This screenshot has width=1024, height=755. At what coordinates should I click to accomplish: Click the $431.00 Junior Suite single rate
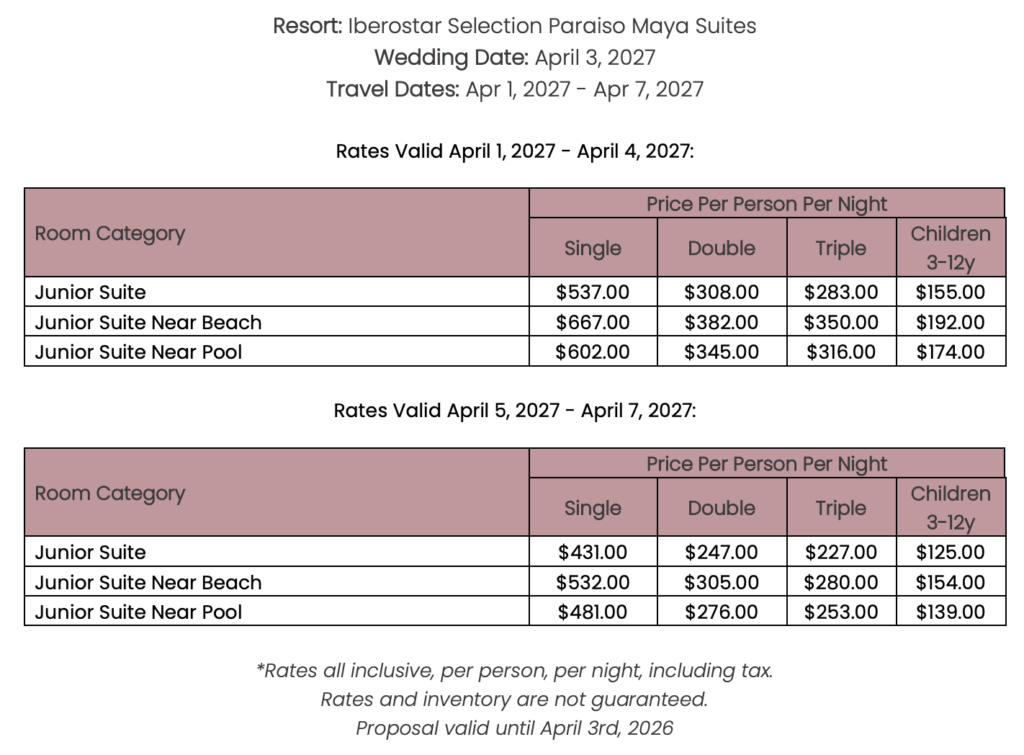click(x=593, y=552)
